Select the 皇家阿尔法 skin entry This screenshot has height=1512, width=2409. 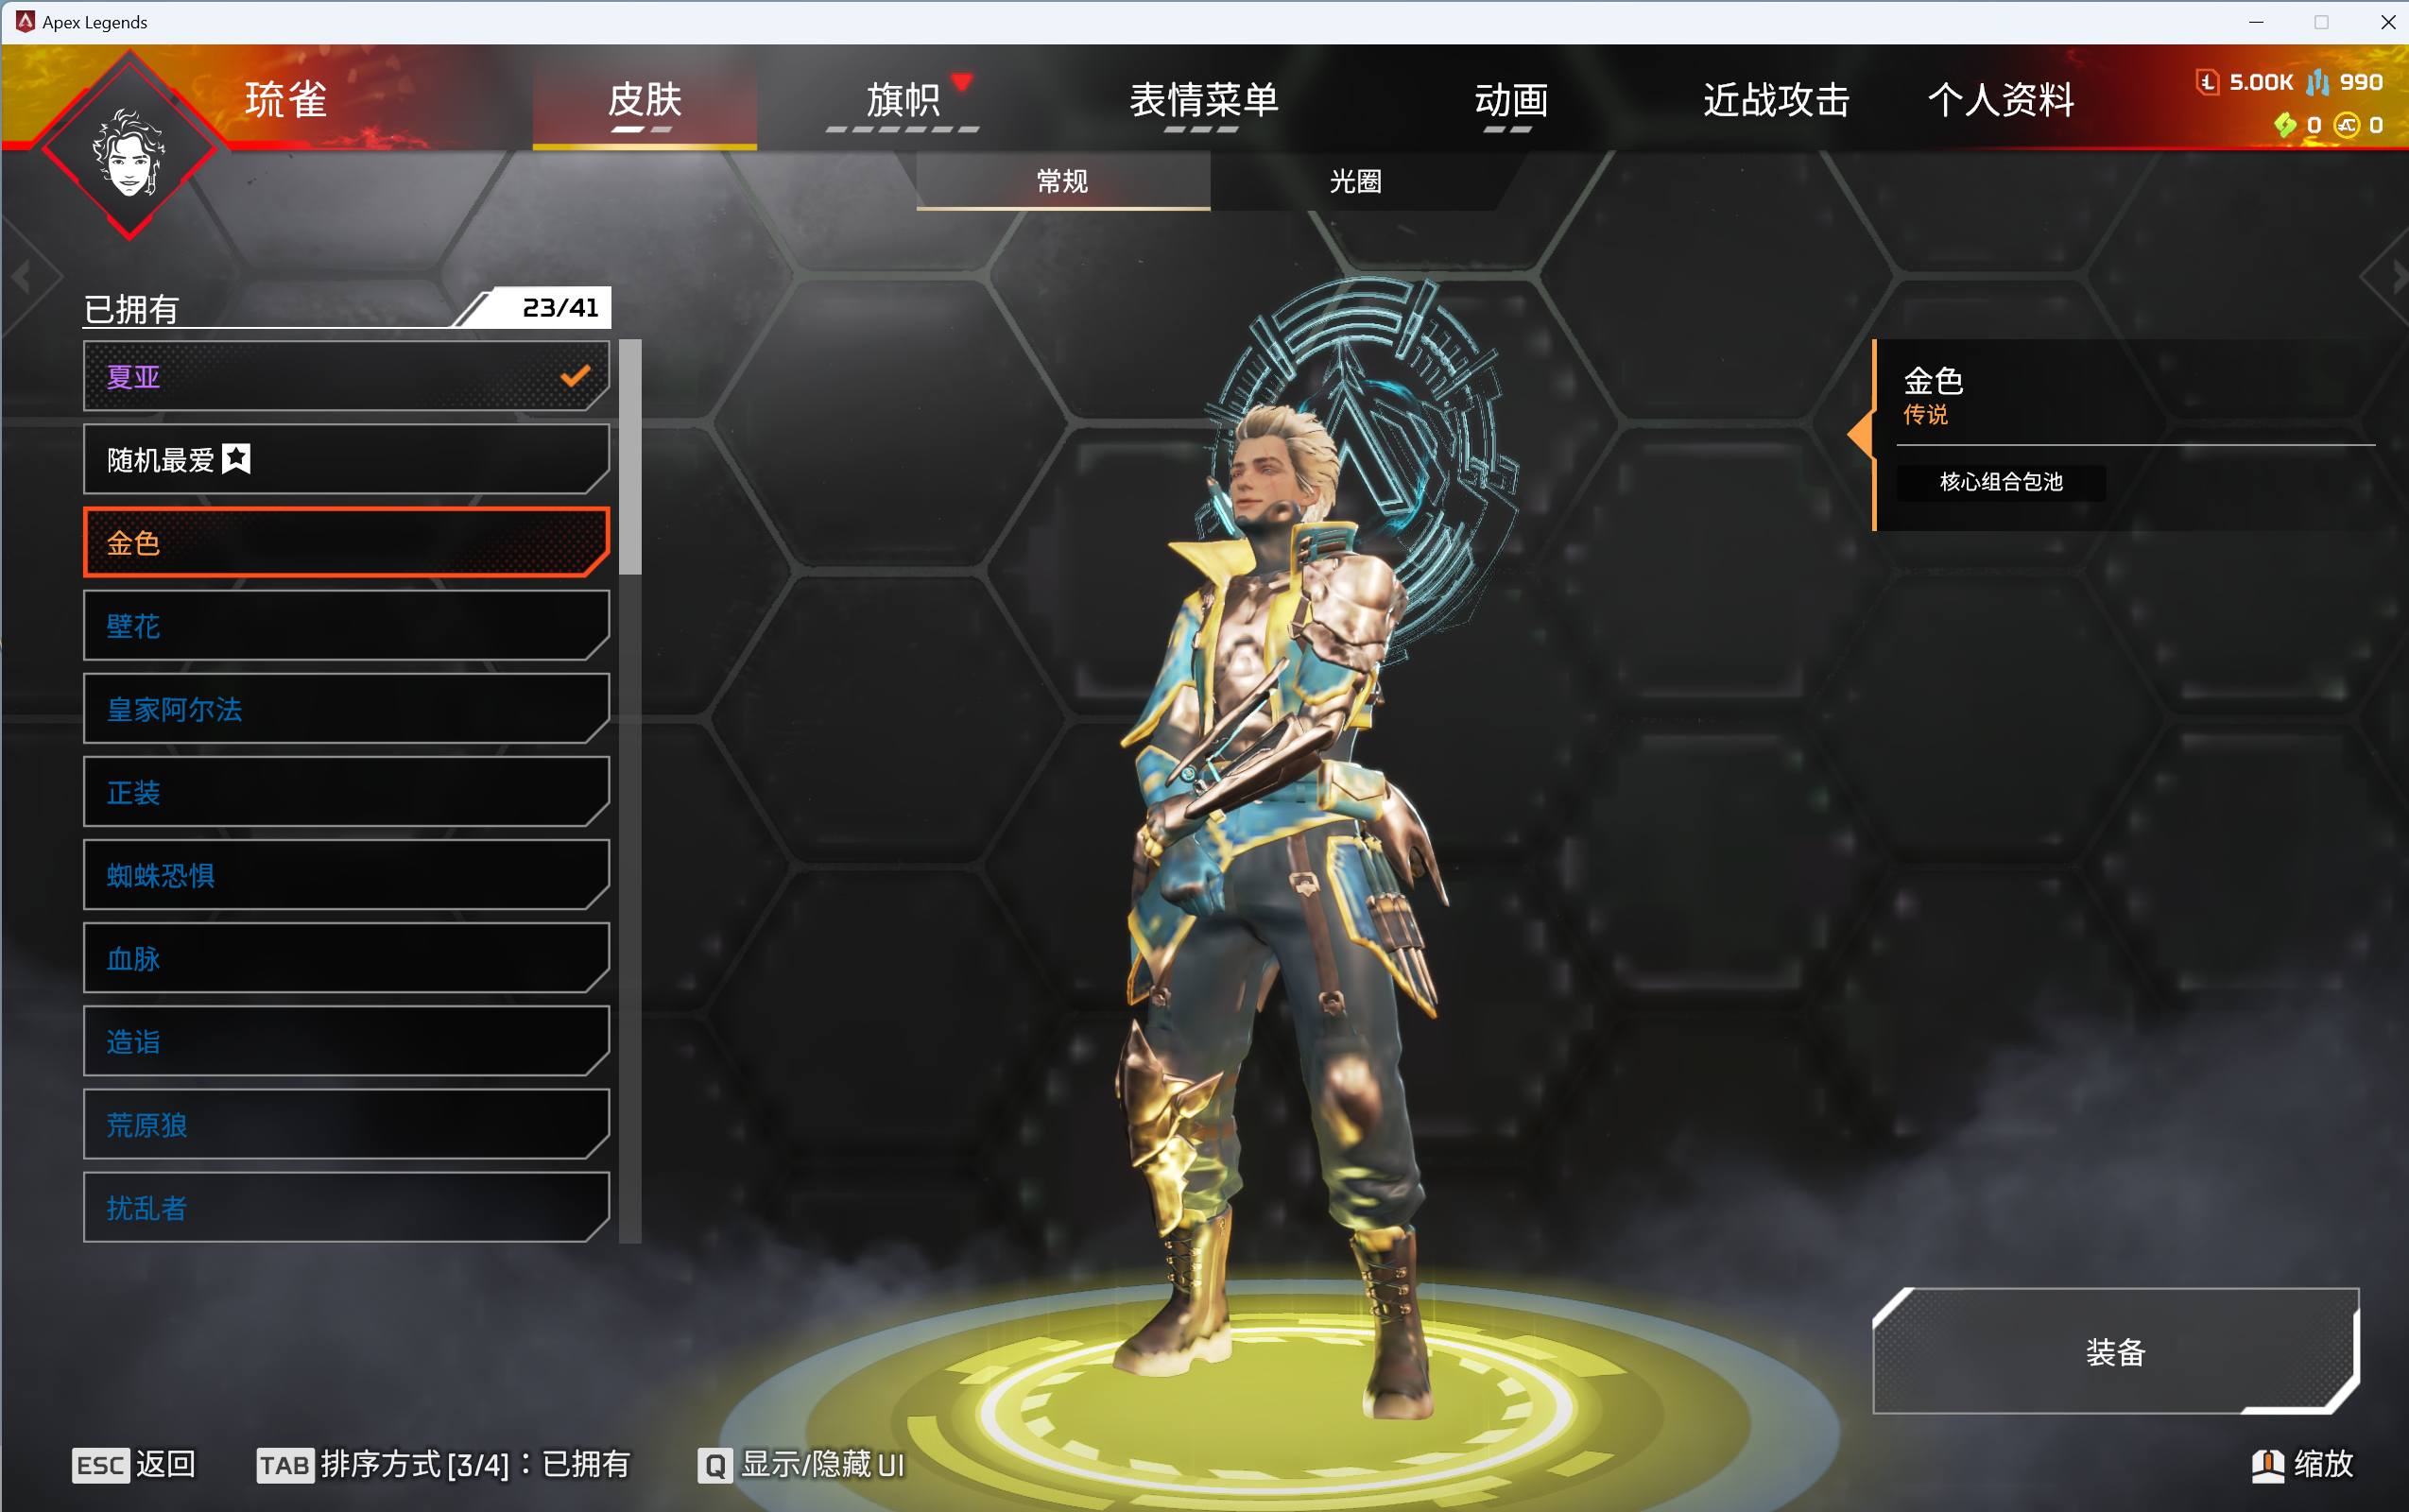346,709
